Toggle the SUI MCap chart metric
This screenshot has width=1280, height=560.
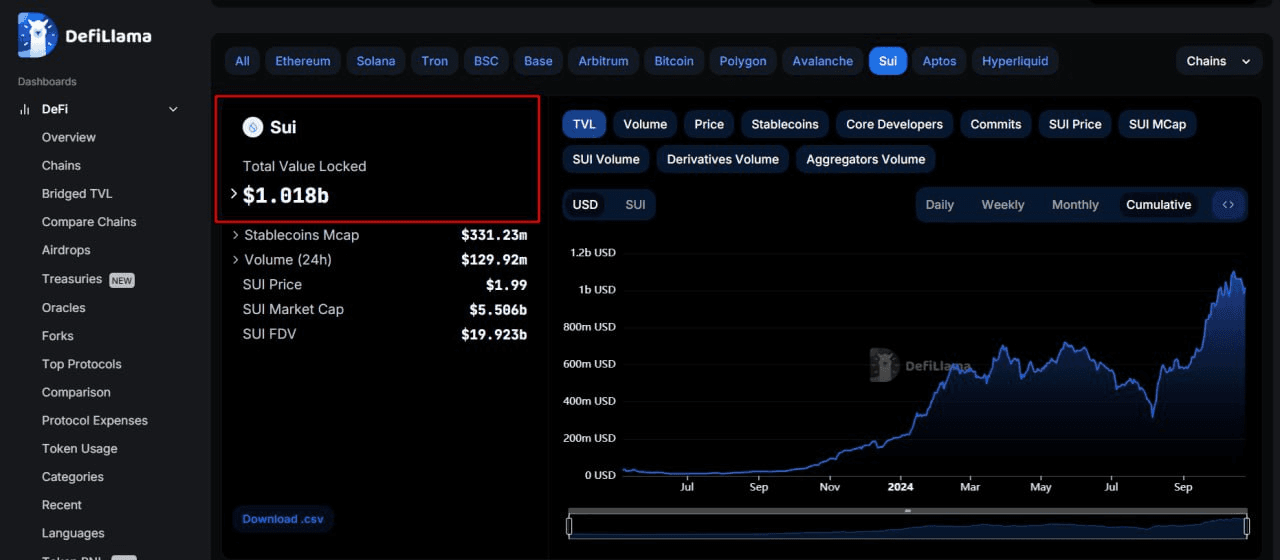pyautogui.click(x=1157, y=124)
